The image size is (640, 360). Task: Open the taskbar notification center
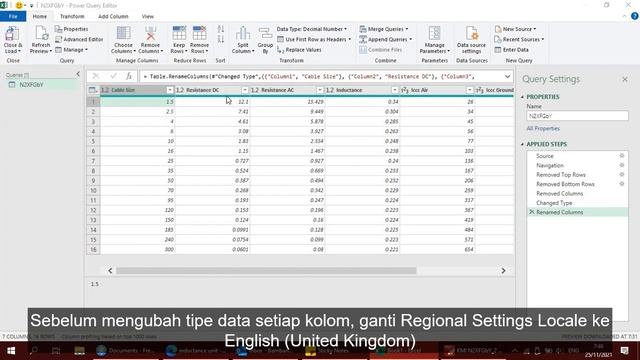624,351
